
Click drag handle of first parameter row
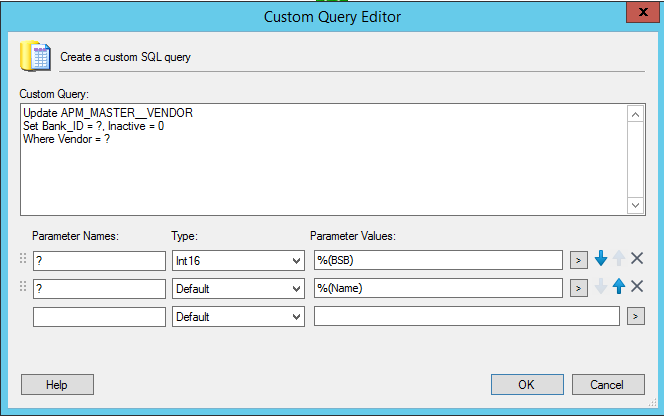[x=23, y=260]
